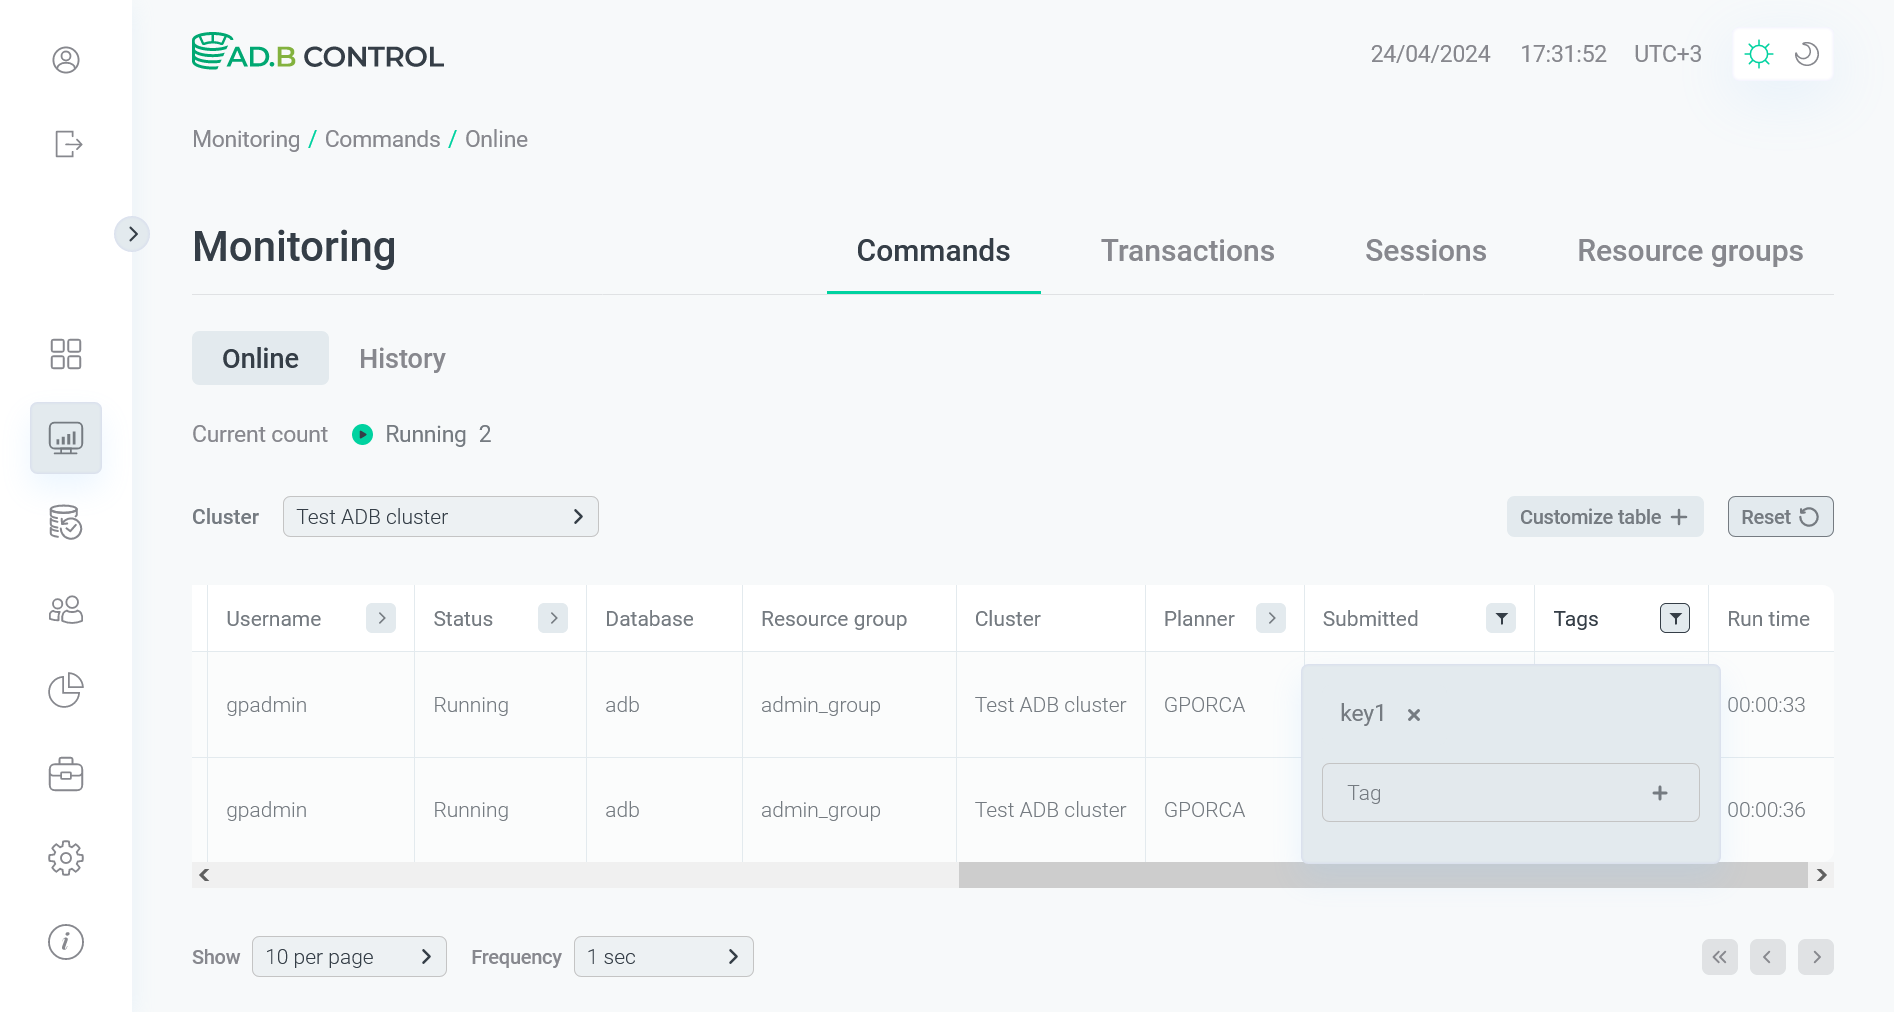Image resolution: width=1894 pixels, height=1012 pixels.
Task: Open the pie chart reports icon
Action: pos(66,690)
